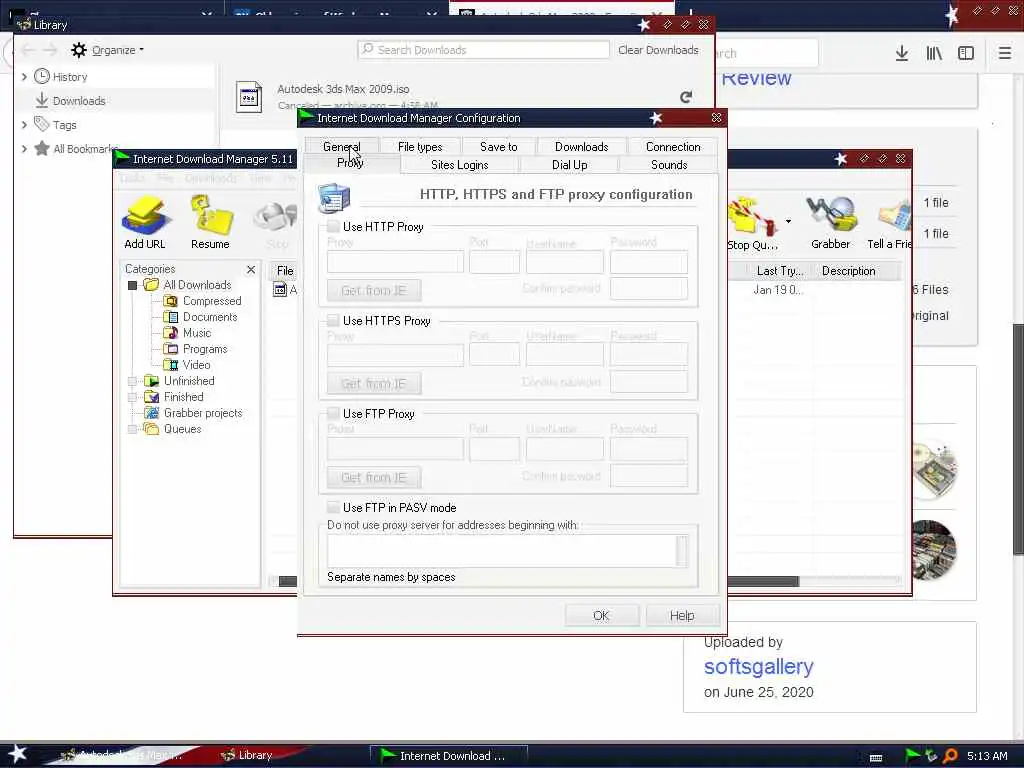Toggle the Firefox sidebar icon
The height and width of the screenshot is (768, 1024).
click(966, 54)
